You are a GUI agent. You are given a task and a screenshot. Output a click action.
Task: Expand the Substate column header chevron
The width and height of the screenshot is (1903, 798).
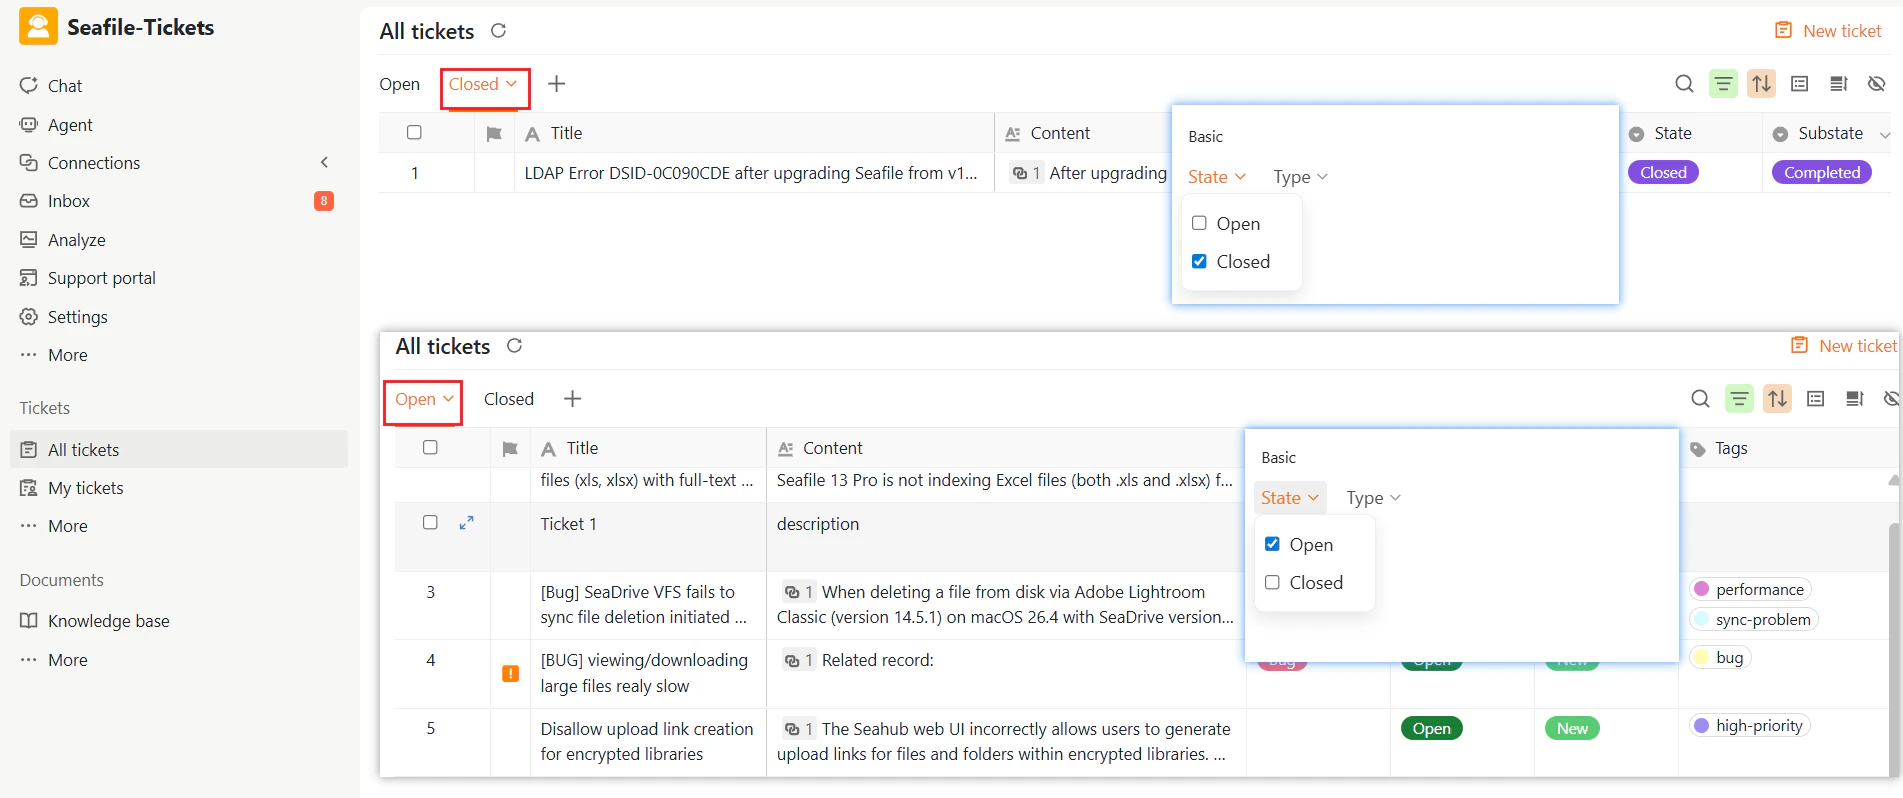coord(1885,135)
